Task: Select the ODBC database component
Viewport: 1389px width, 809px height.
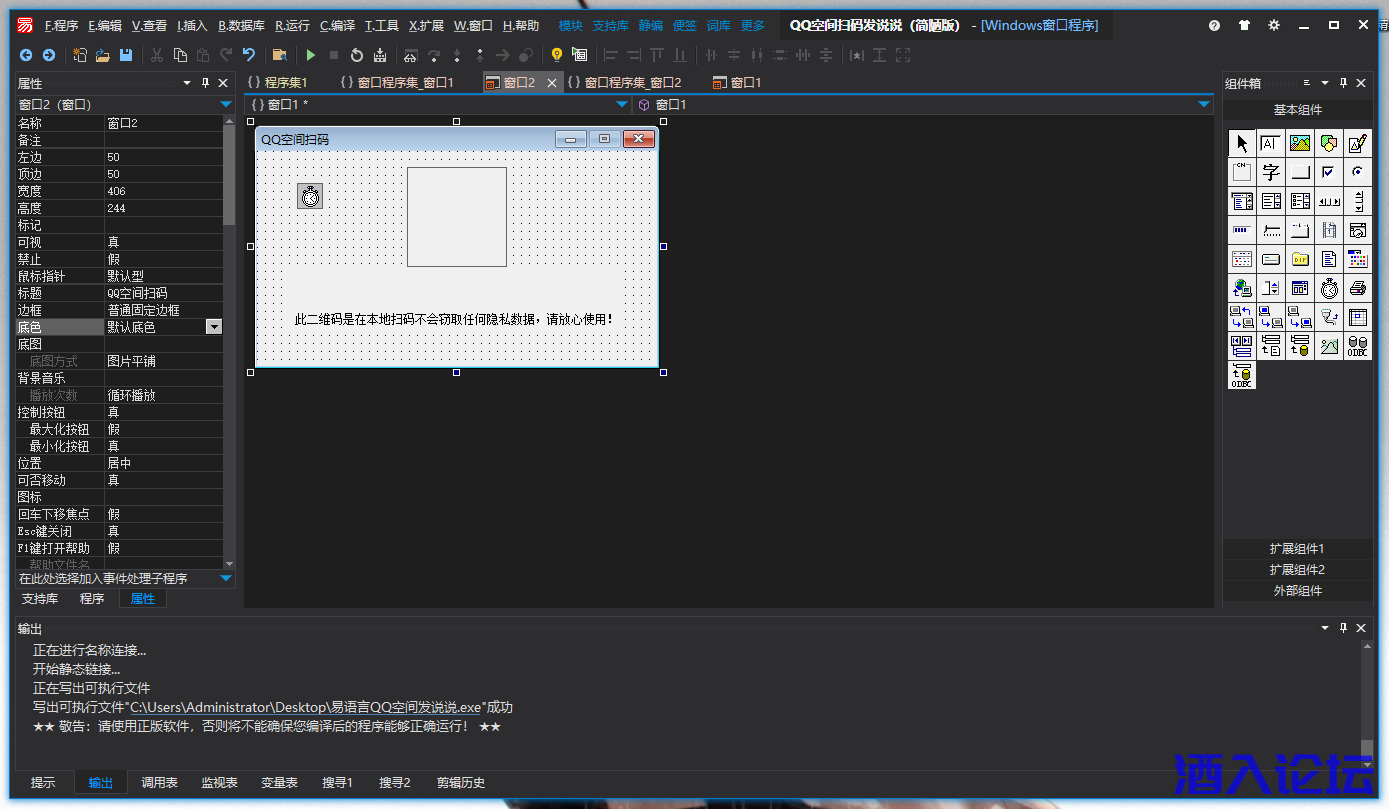Action: point(1357,345)
